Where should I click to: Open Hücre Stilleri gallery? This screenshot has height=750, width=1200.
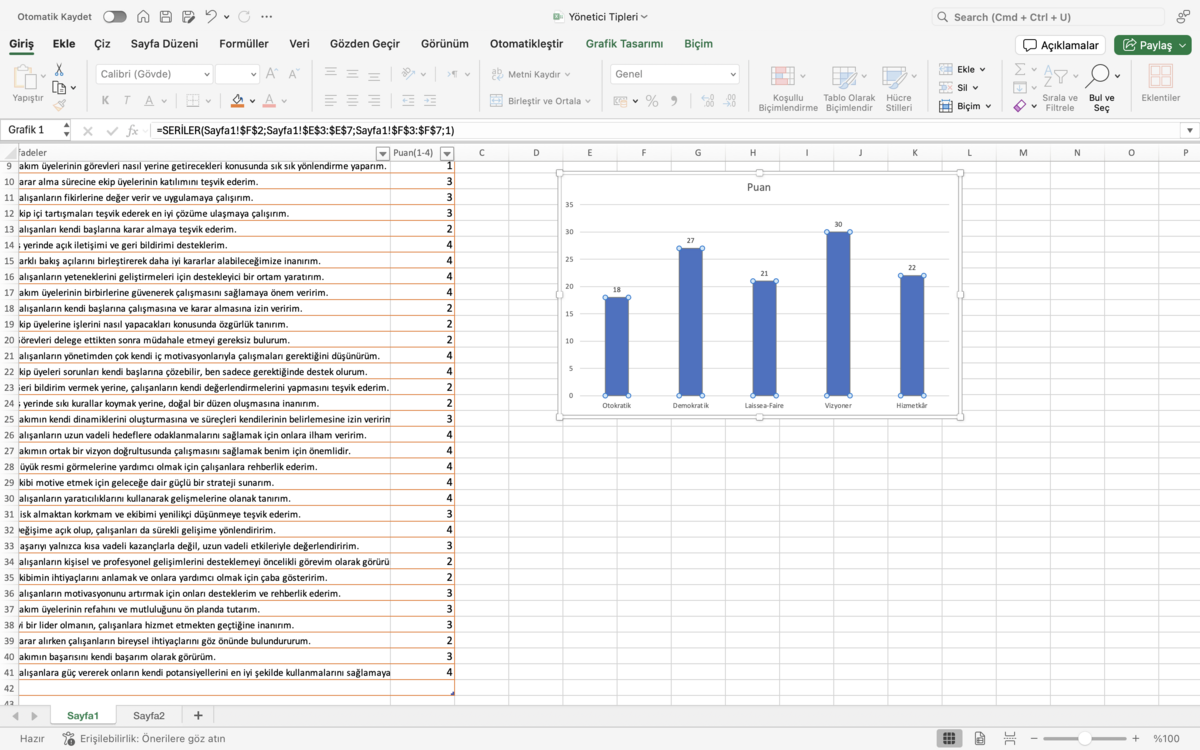click(x=898, y=88)
